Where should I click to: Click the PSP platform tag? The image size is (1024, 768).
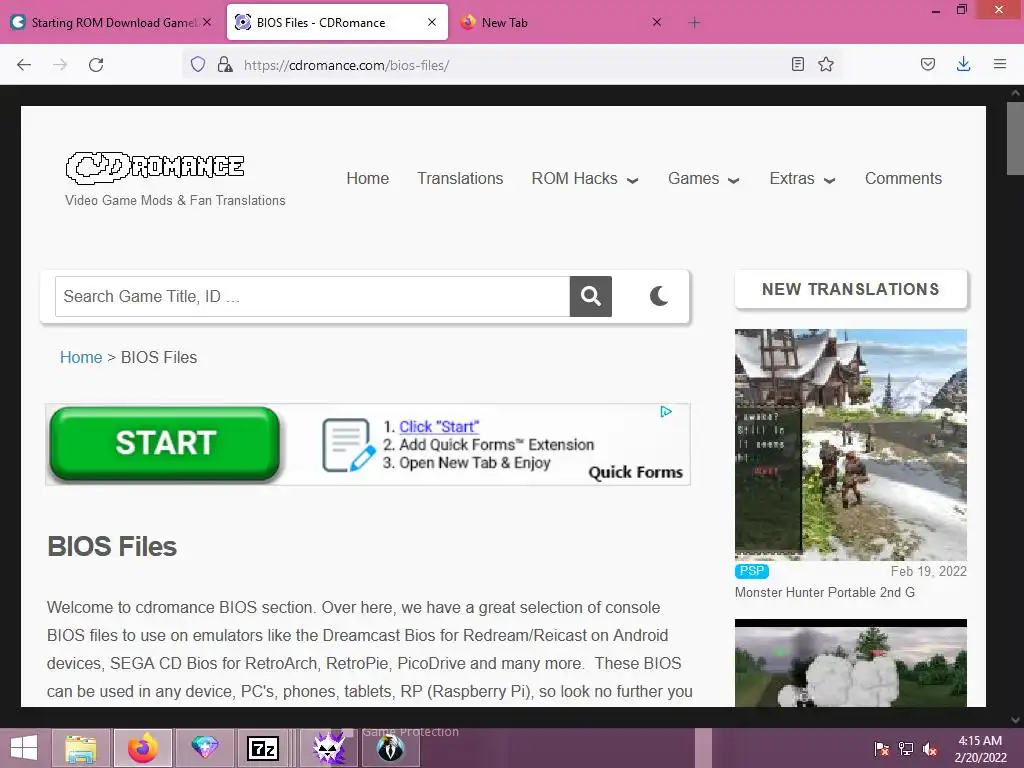click(x=752, y=571)
